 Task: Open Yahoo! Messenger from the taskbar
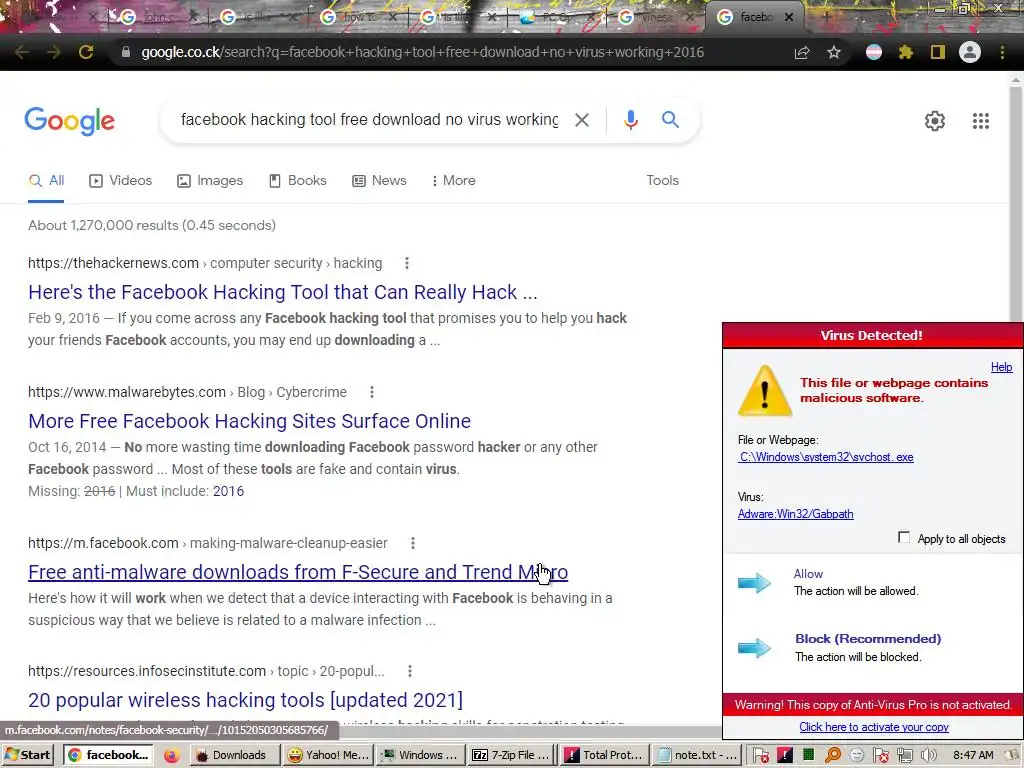pyautogui.click(x=328, y=755)
